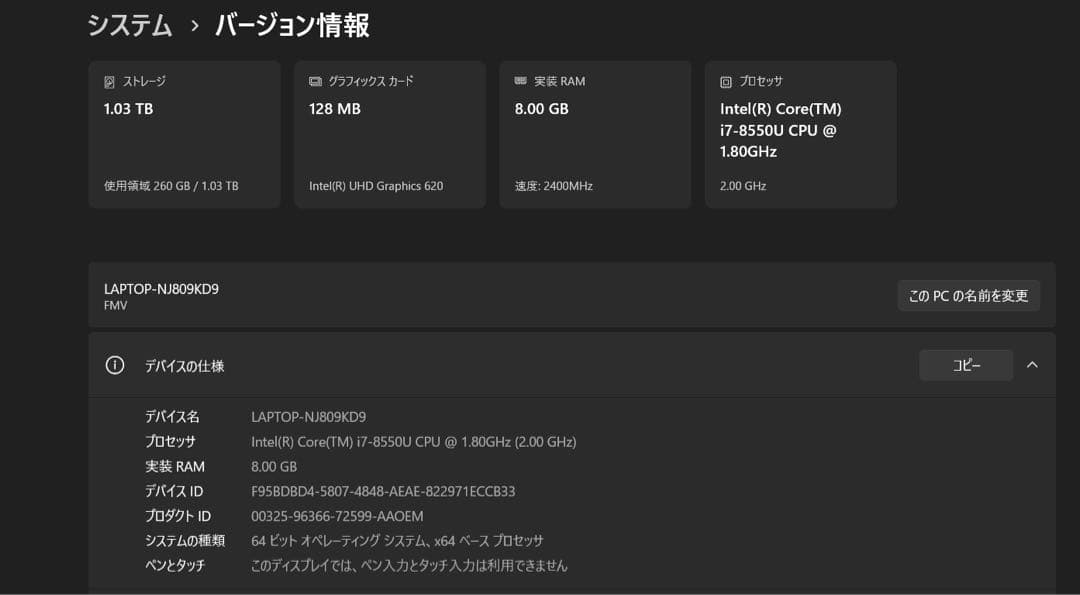Select the プロダクト ID value

point(336,516)
